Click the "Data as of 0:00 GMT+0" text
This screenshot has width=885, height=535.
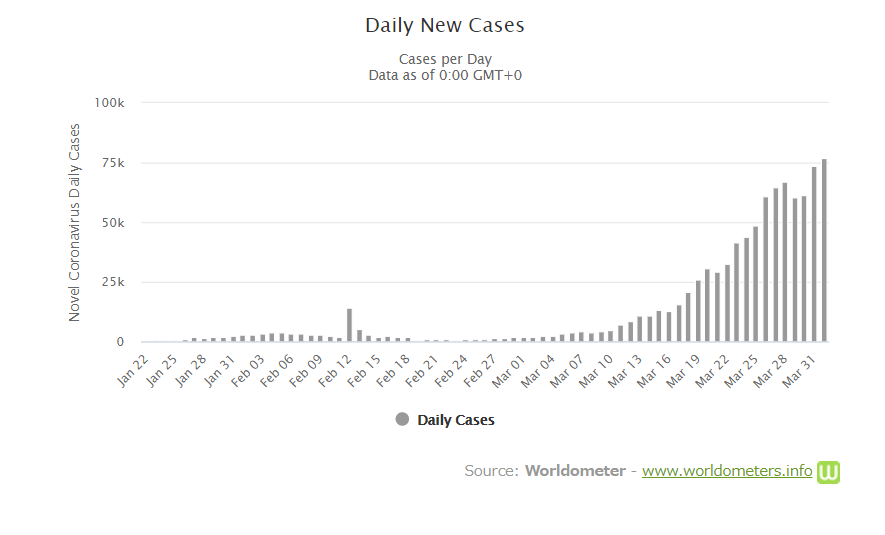coord(445,75)
